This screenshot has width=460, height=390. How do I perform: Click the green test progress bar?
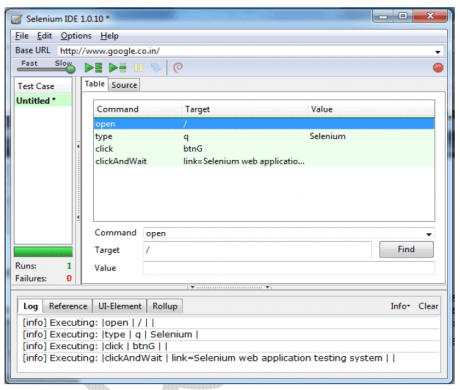tap(43, 252)
